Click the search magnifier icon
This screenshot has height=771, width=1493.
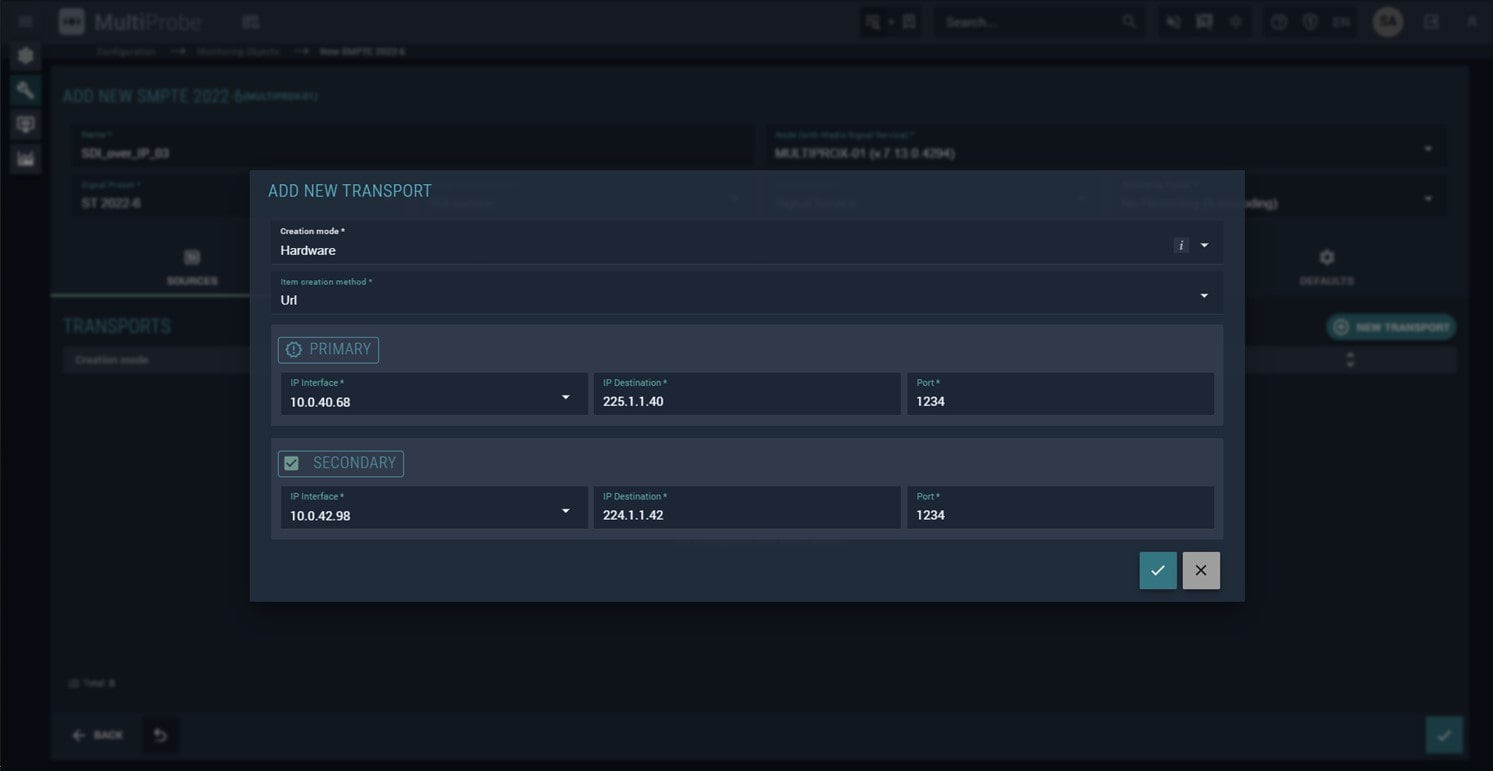pos(1129,21)
